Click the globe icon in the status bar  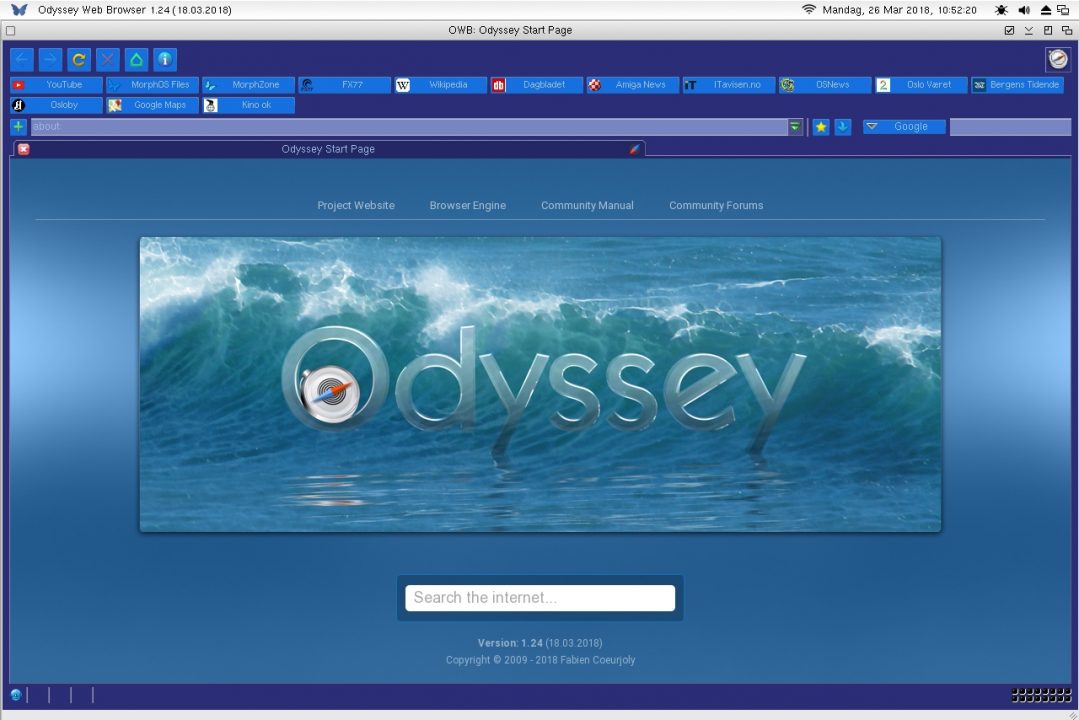(x=16, y=695)
